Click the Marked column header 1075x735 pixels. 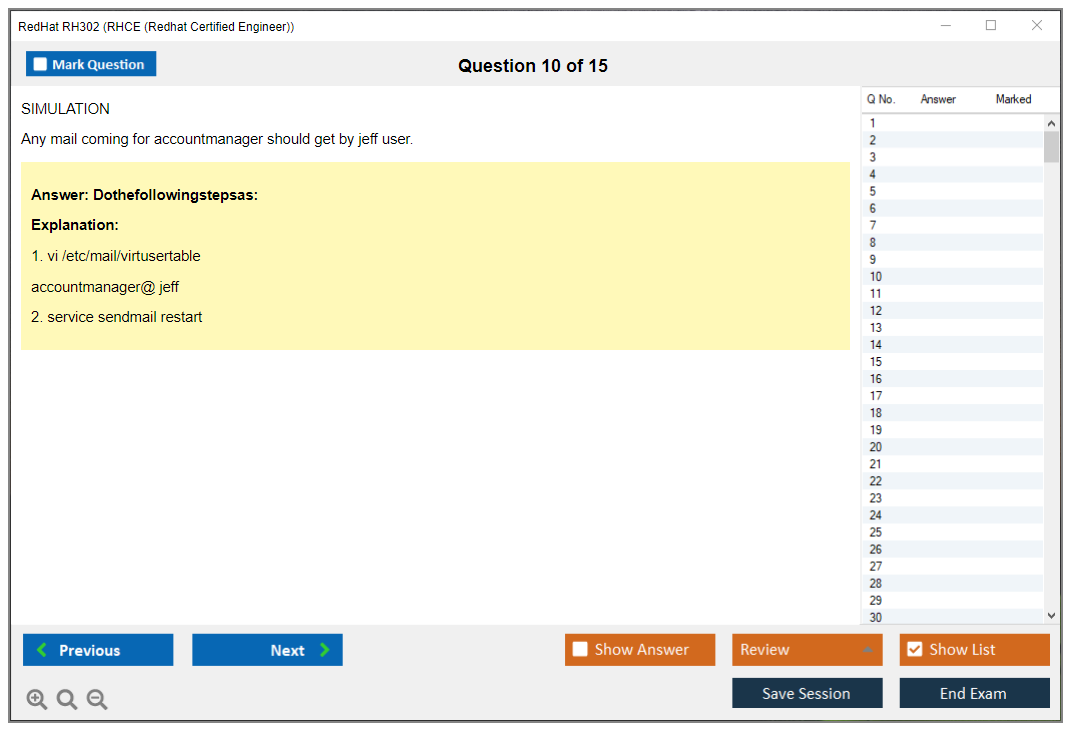click(x=1013, y=100)
